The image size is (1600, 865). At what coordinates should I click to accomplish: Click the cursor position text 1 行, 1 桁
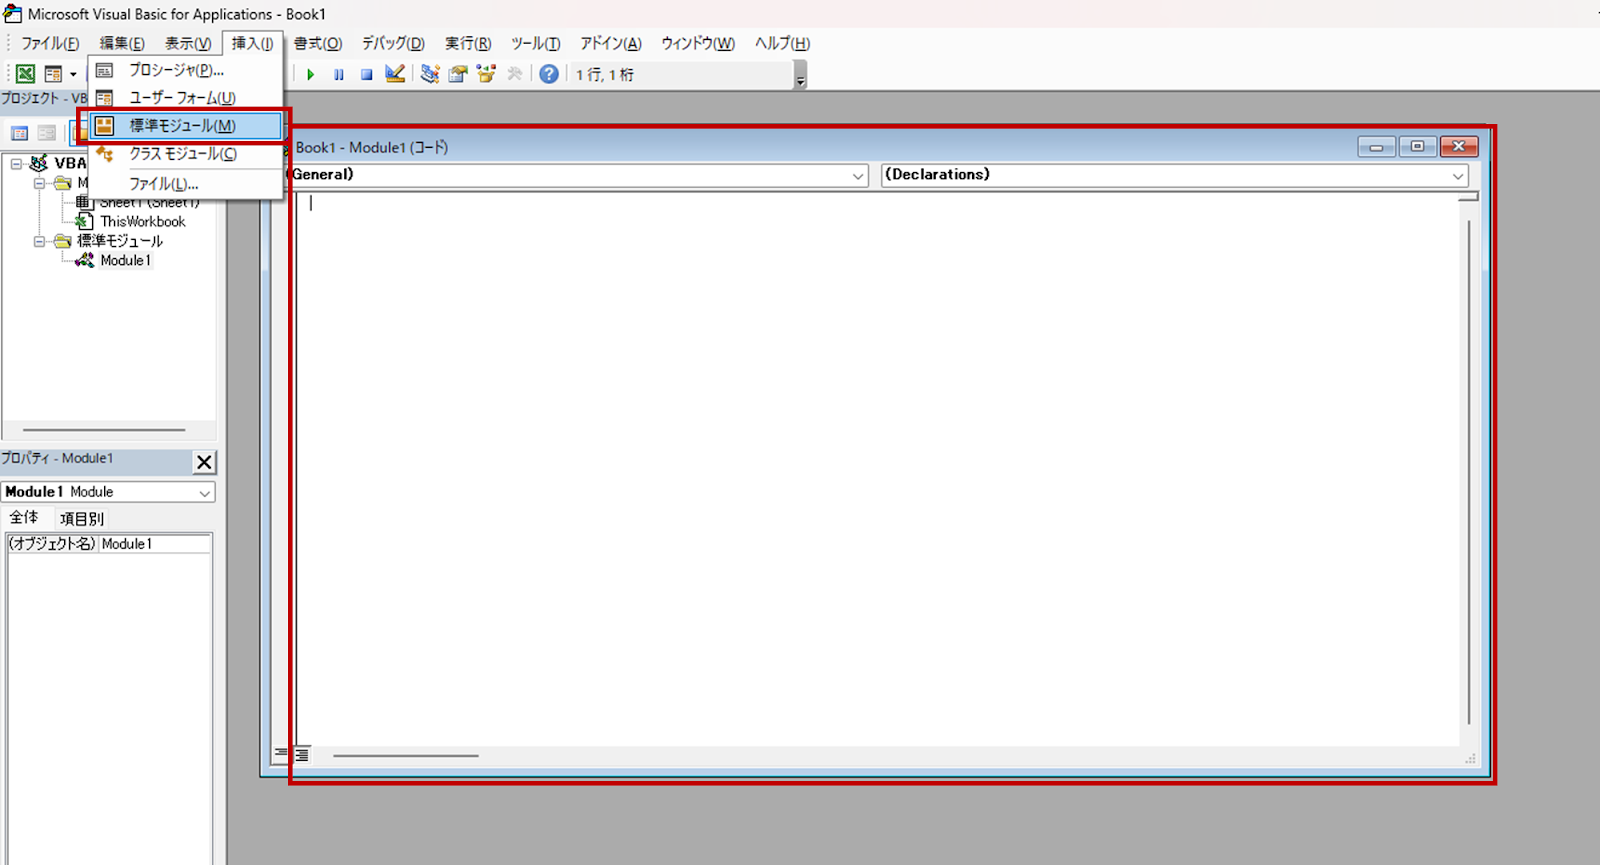click(x=605, y=74)
